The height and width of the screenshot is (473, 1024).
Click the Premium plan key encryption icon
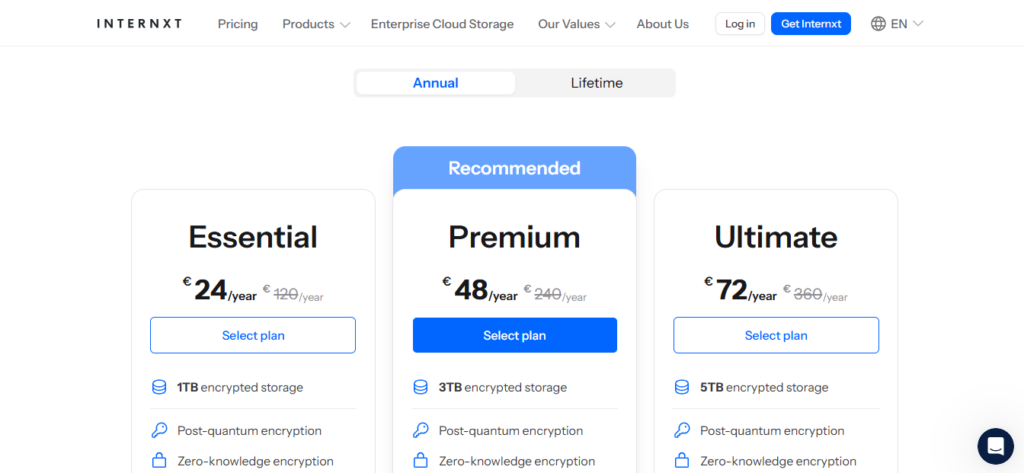(420, 431)
